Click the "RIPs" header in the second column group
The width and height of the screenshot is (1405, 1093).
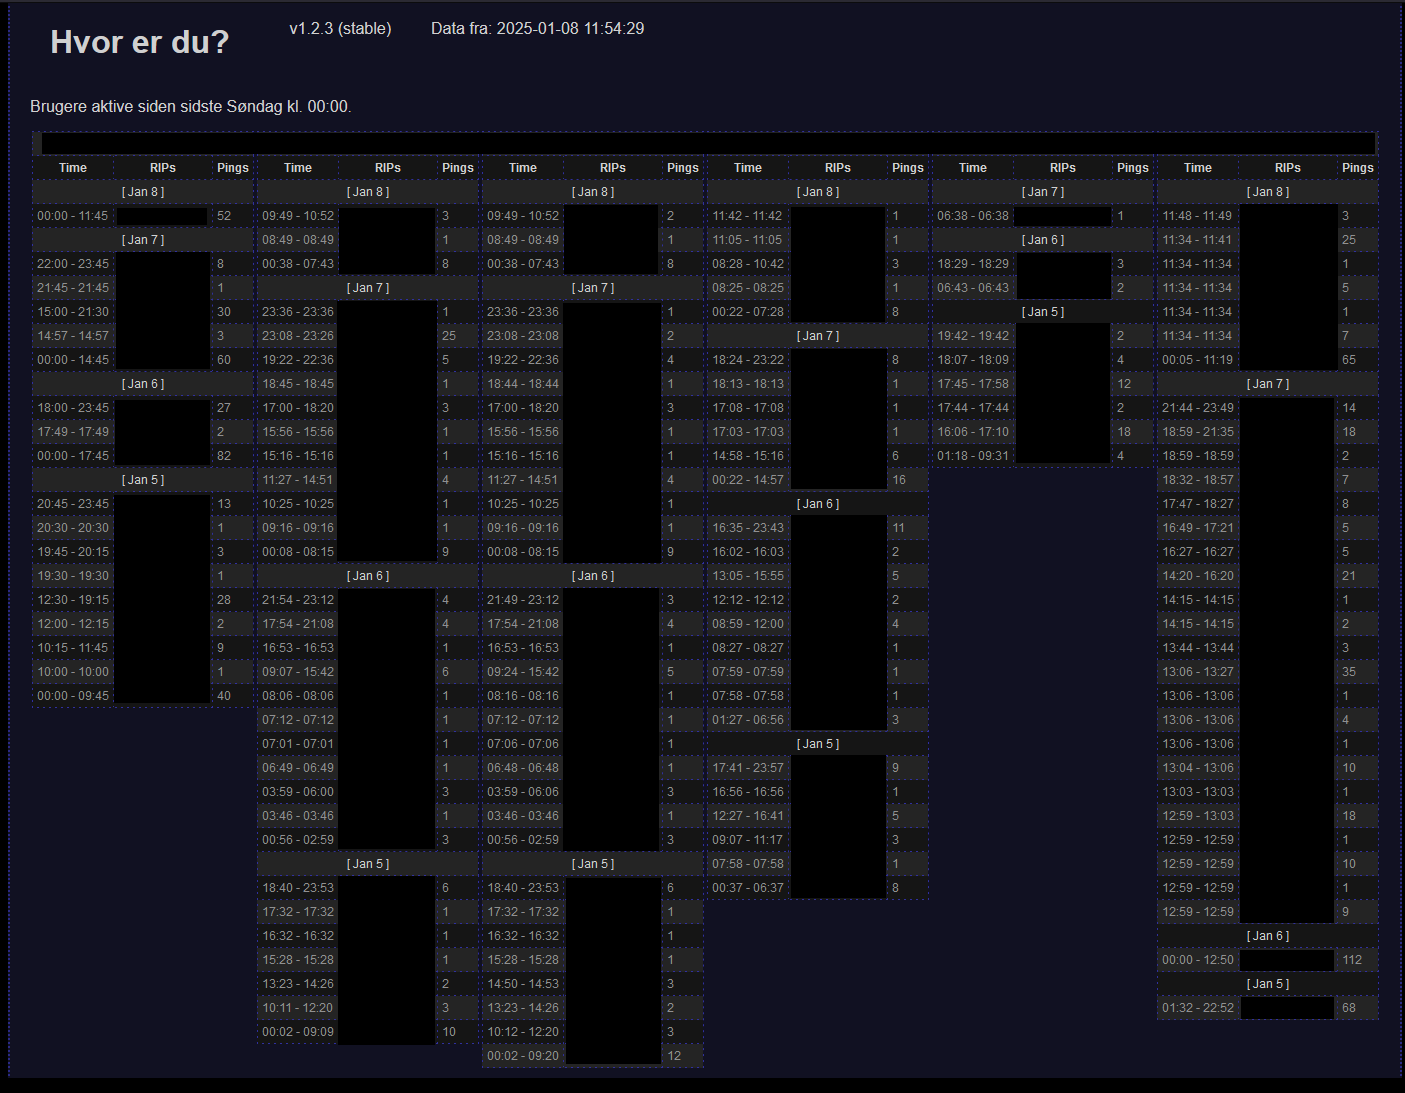[x=387, y=167]
